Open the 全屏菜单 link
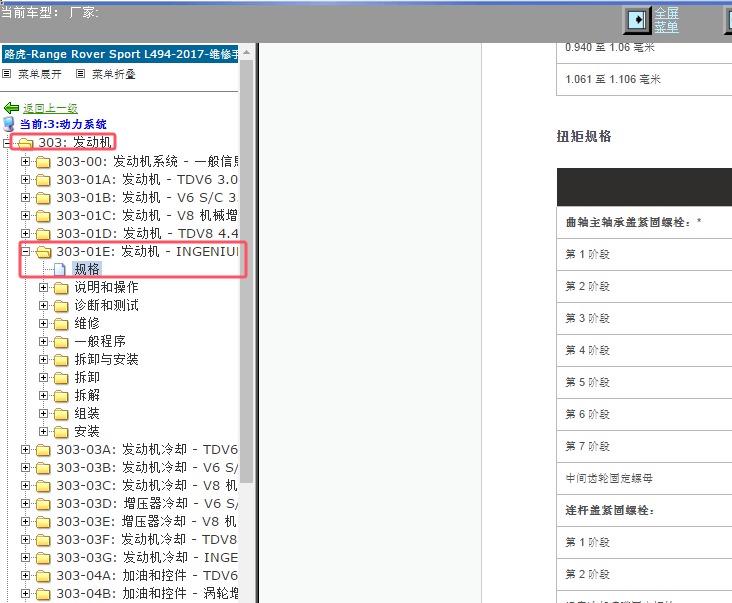732x603 pixels. pos(666,20)
